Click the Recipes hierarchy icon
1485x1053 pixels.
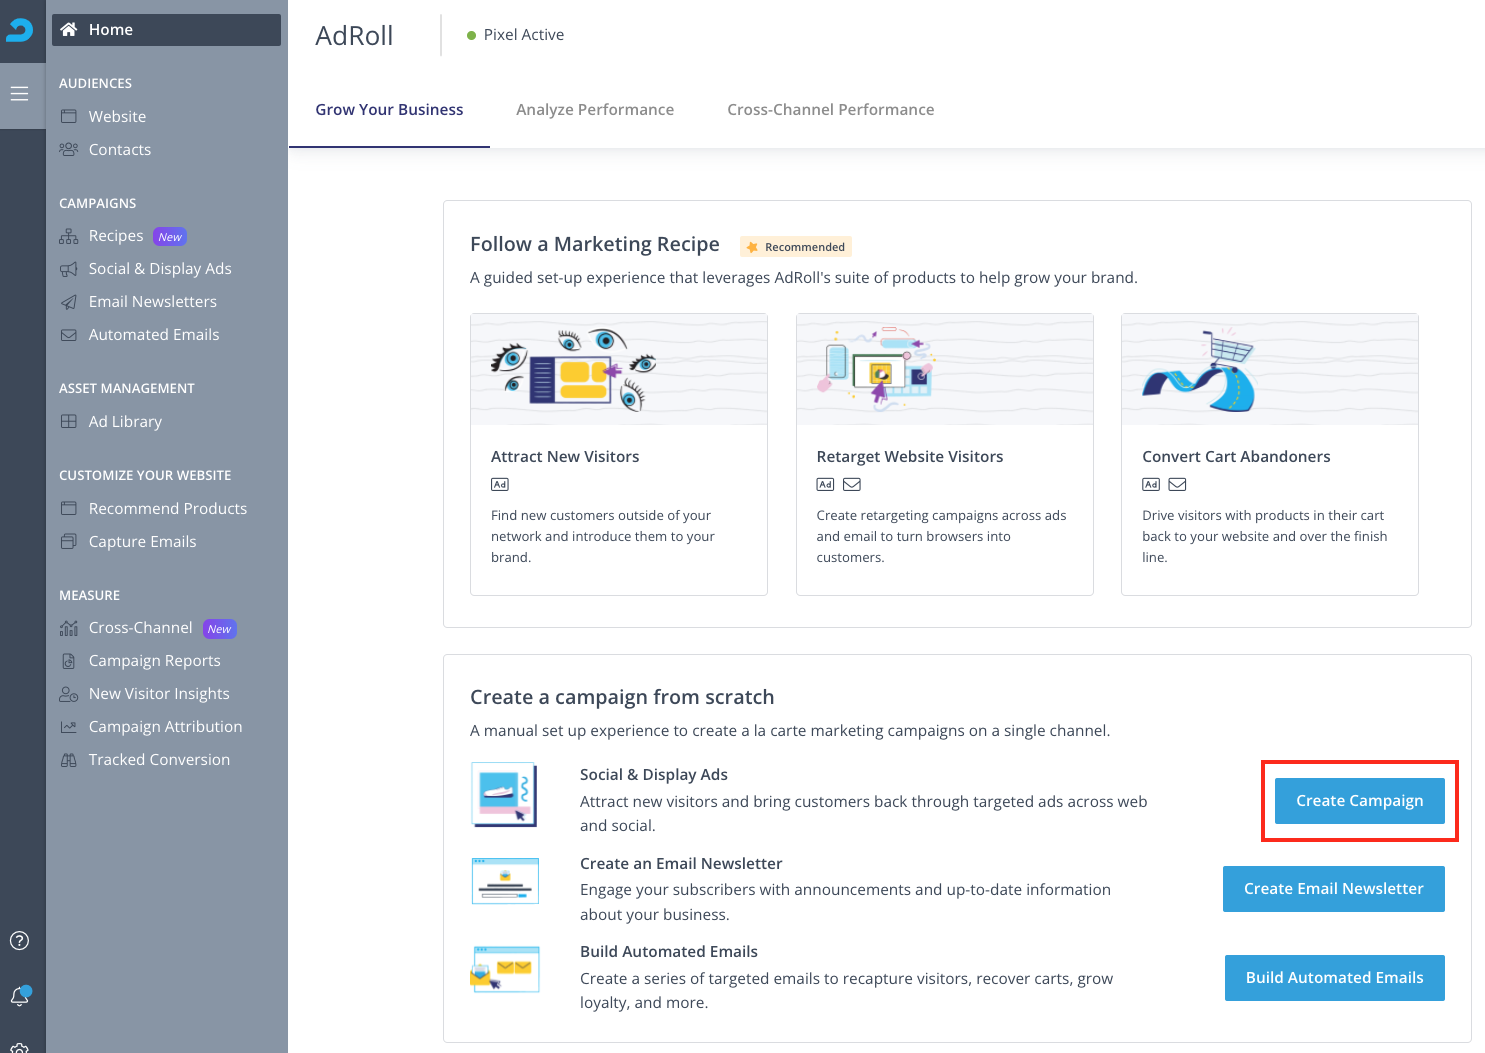(x=69, y=236)
